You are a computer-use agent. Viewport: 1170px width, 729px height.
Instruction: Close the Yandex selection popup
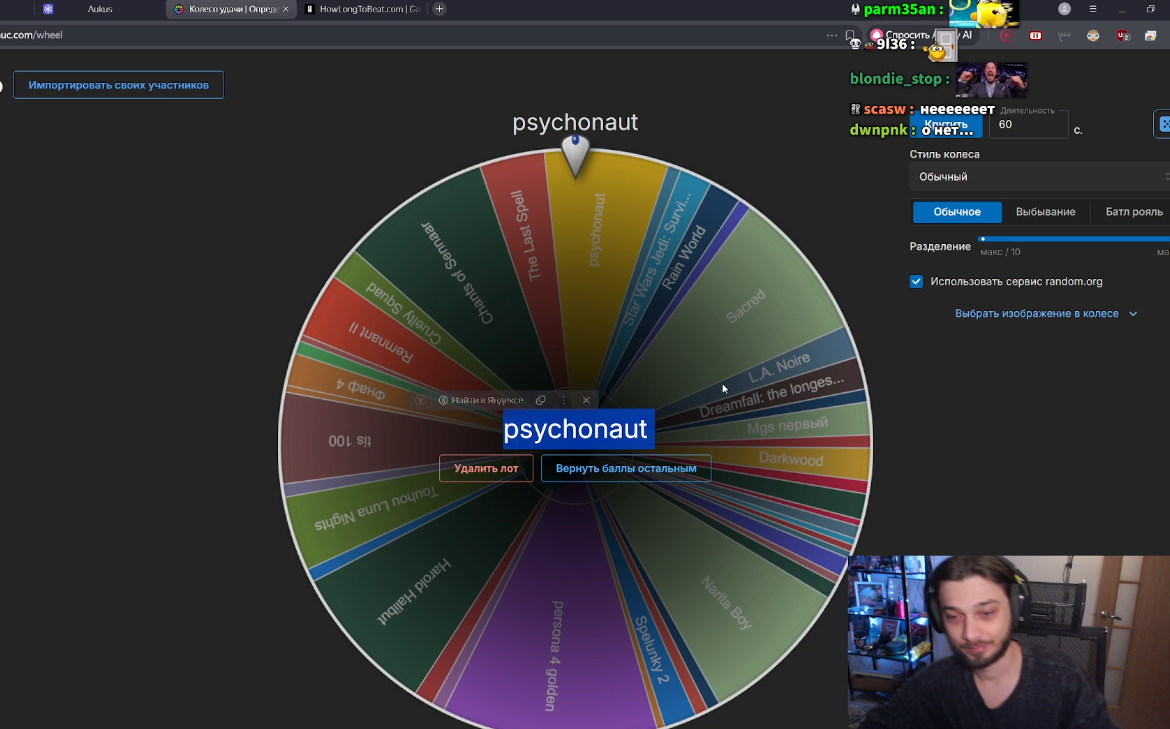[x=586, y=400]
